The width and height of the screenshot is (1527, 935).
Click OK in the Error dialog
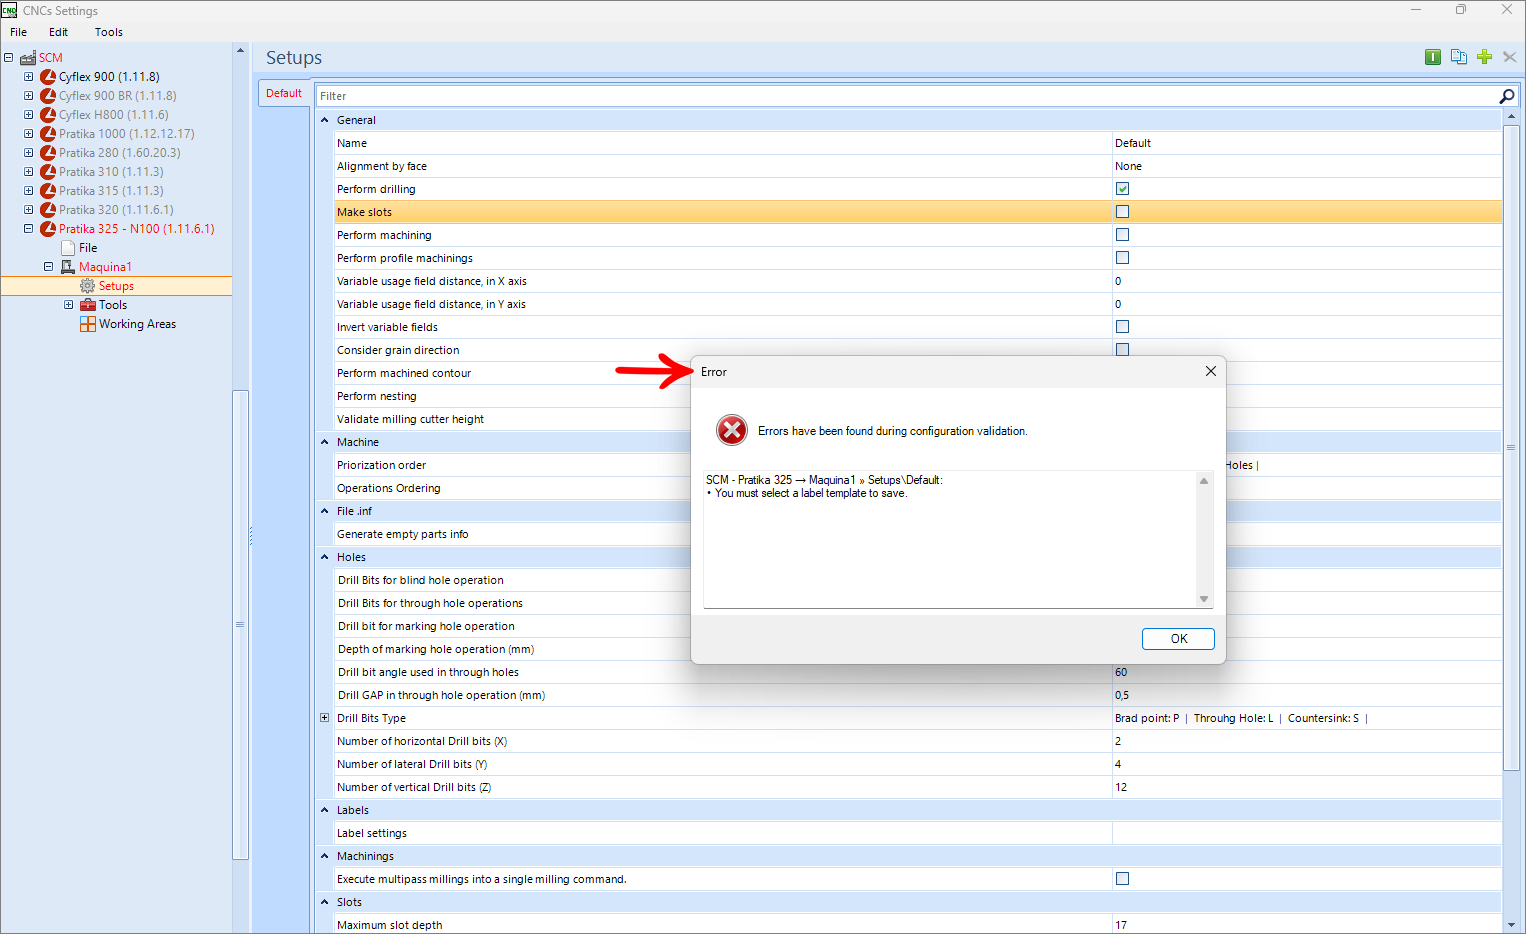pyautogui.click(x=1178, y=639)
